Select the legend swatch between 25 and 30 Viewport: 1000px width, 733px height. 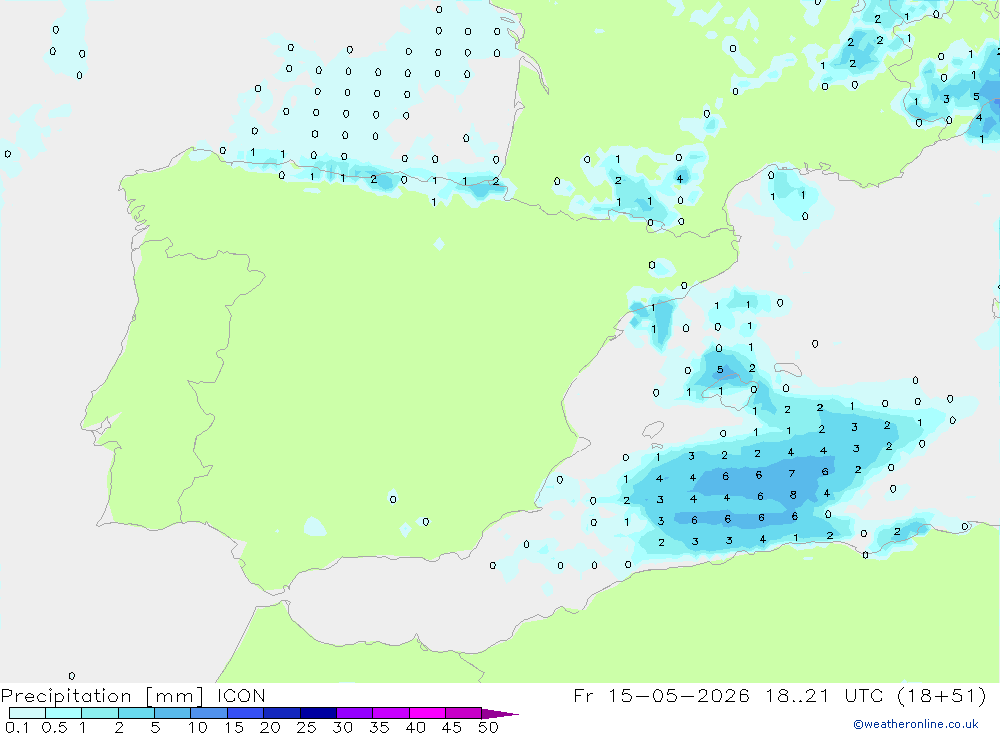point(318,713)
